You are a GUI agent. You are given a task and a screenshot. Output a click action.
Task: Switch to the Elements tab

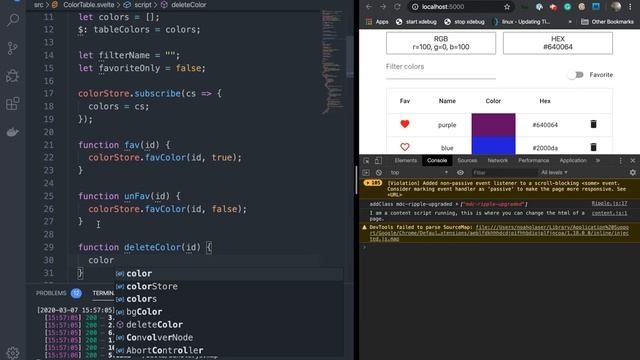tap(406, 161)
